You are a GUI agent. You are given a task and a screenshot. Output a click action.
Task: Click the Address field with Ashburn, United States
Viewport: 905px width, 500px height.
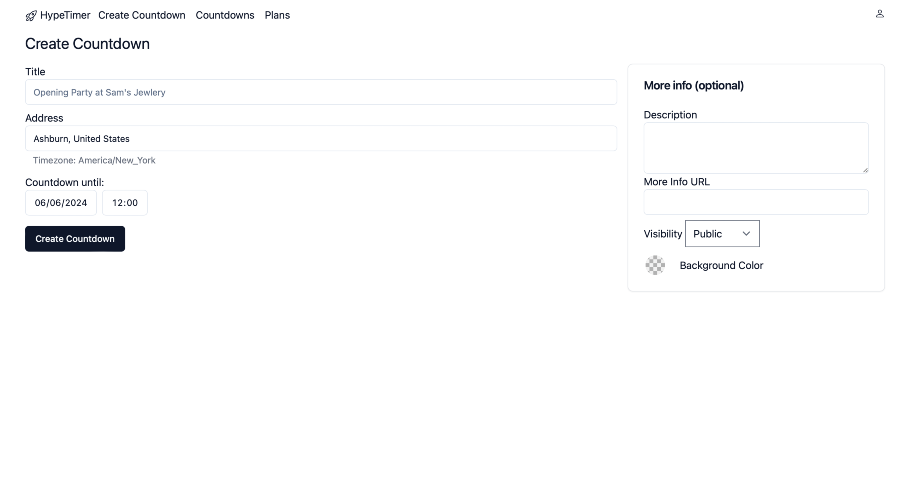coord(321,139)
